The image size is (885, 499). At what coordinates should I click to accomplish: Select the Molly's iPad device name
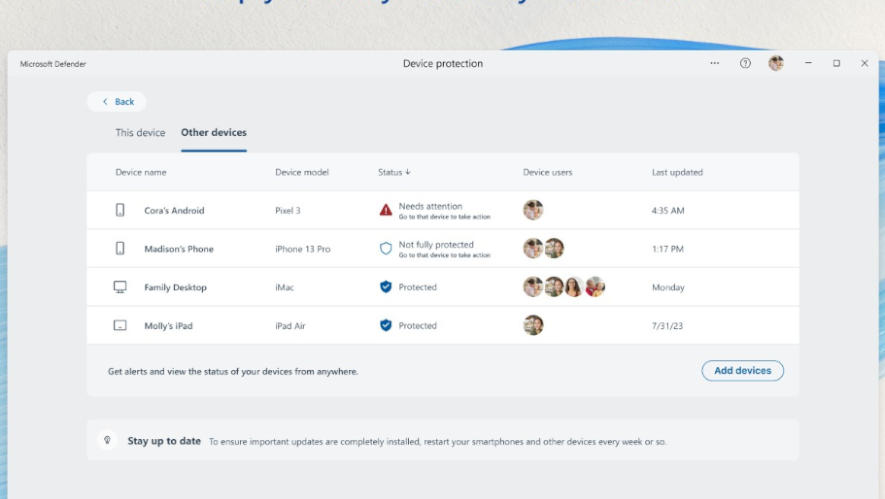[168, 326]
